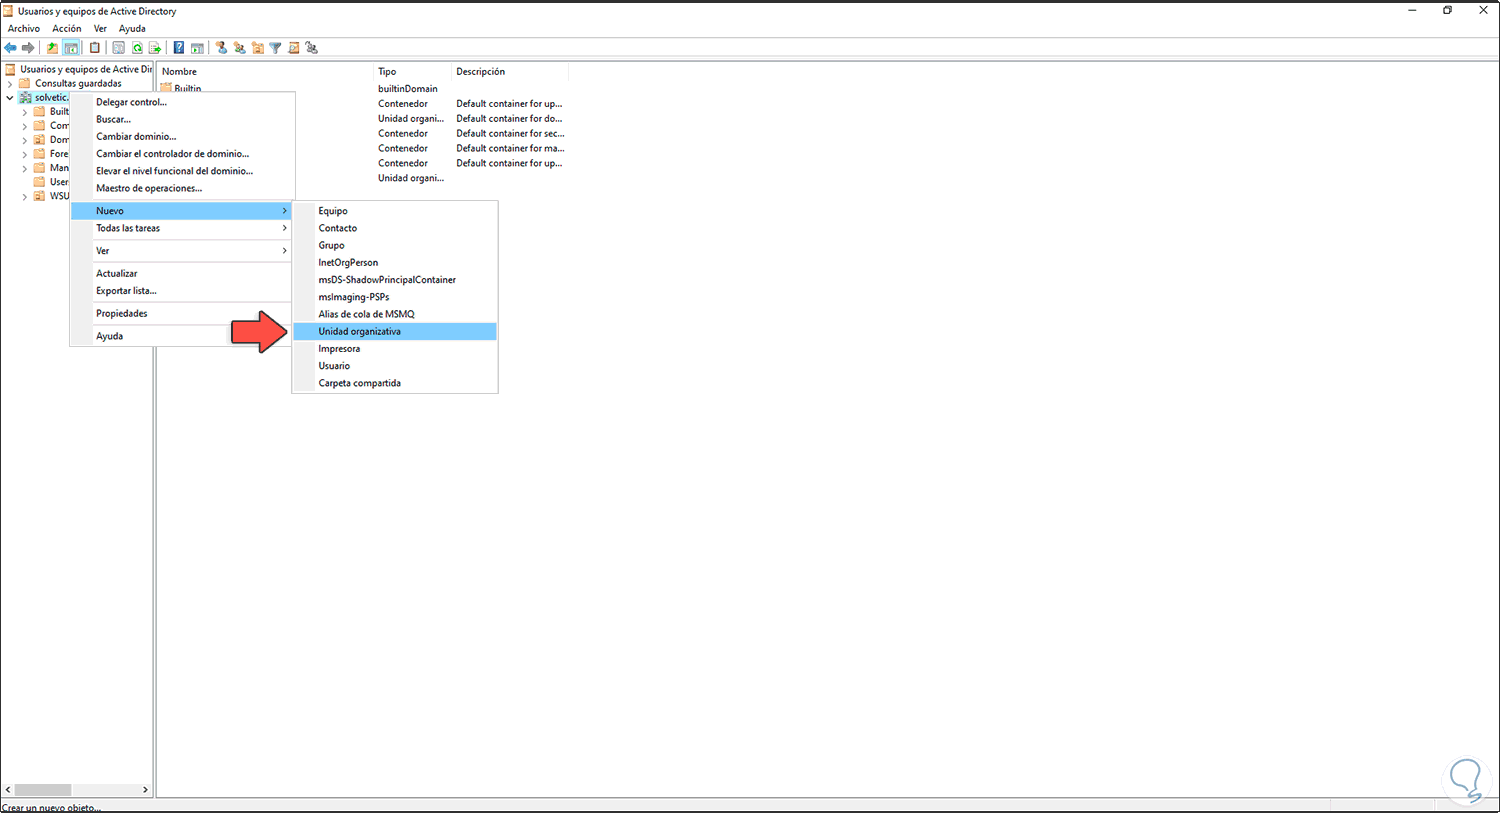Select Cambiar dominio... in the context menu
Screen dimensions: 1500x813
click(x=181, y=136)
